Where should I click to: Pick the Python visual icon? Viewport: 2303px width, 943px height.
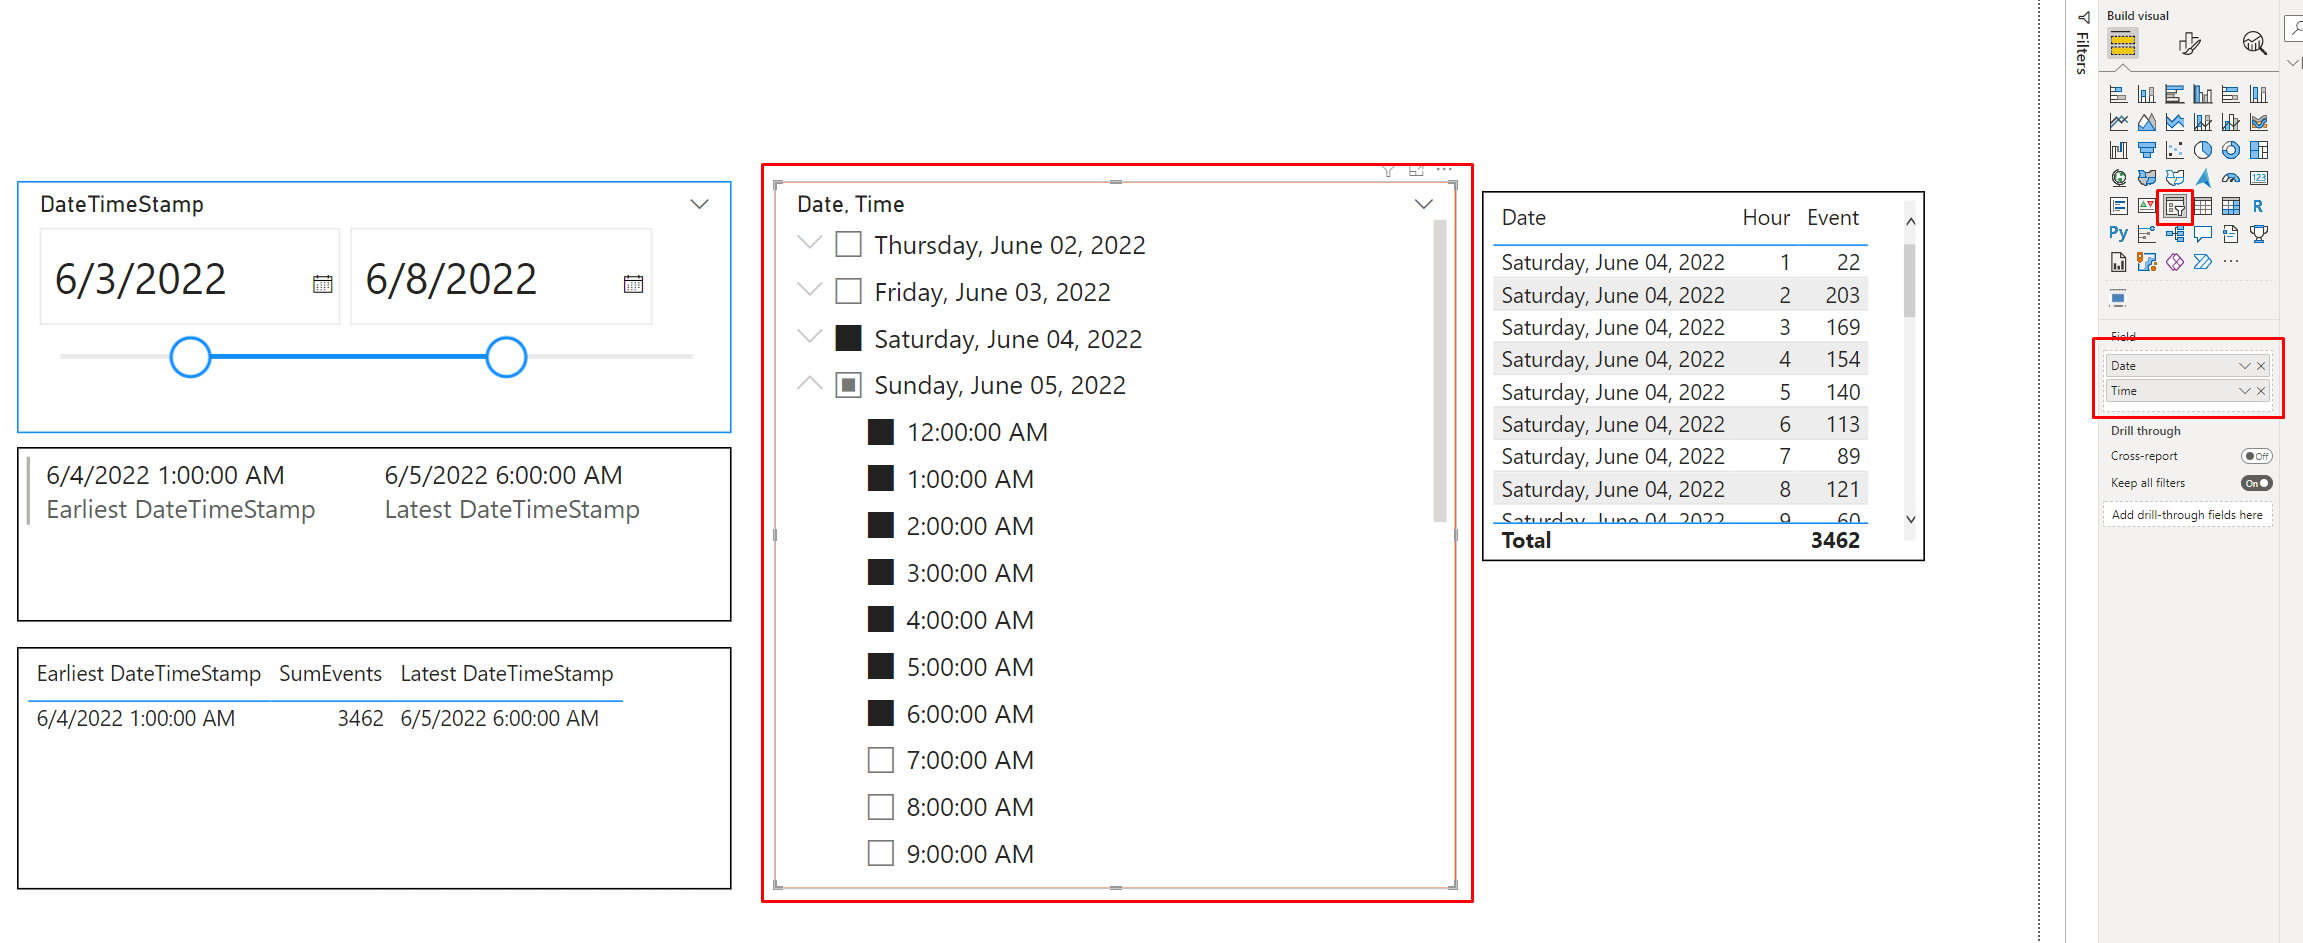pyautogui.click(x=2118, y=234)
